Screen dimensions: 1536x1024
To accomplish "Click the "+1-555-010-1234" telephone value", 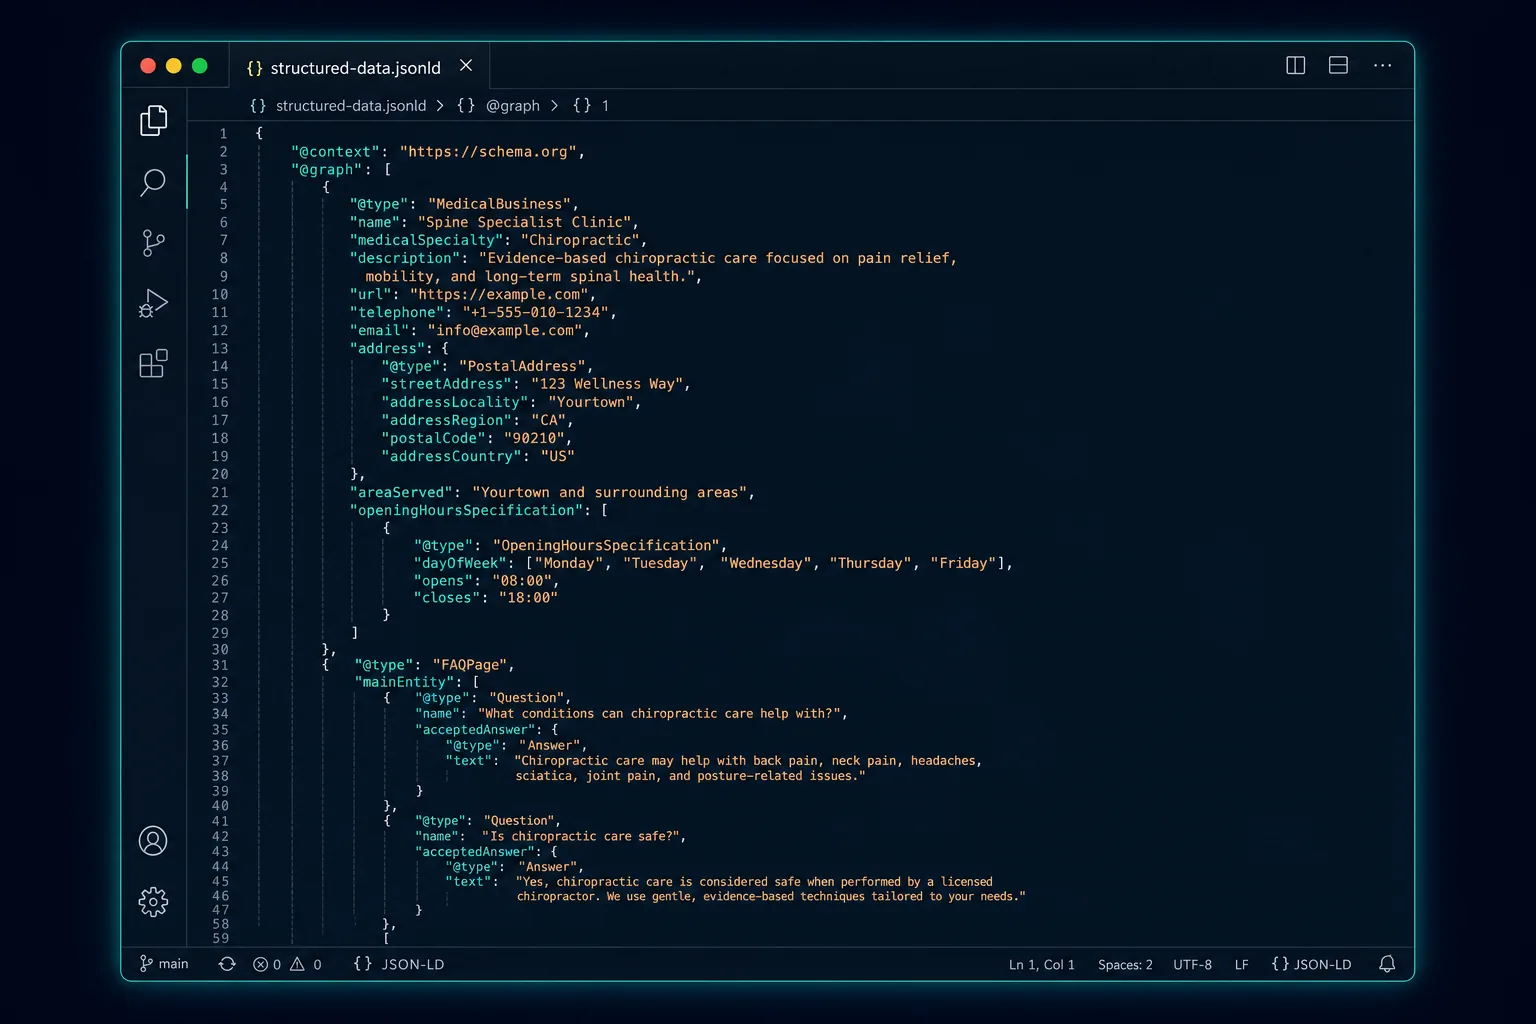I will tap(536, 312).
